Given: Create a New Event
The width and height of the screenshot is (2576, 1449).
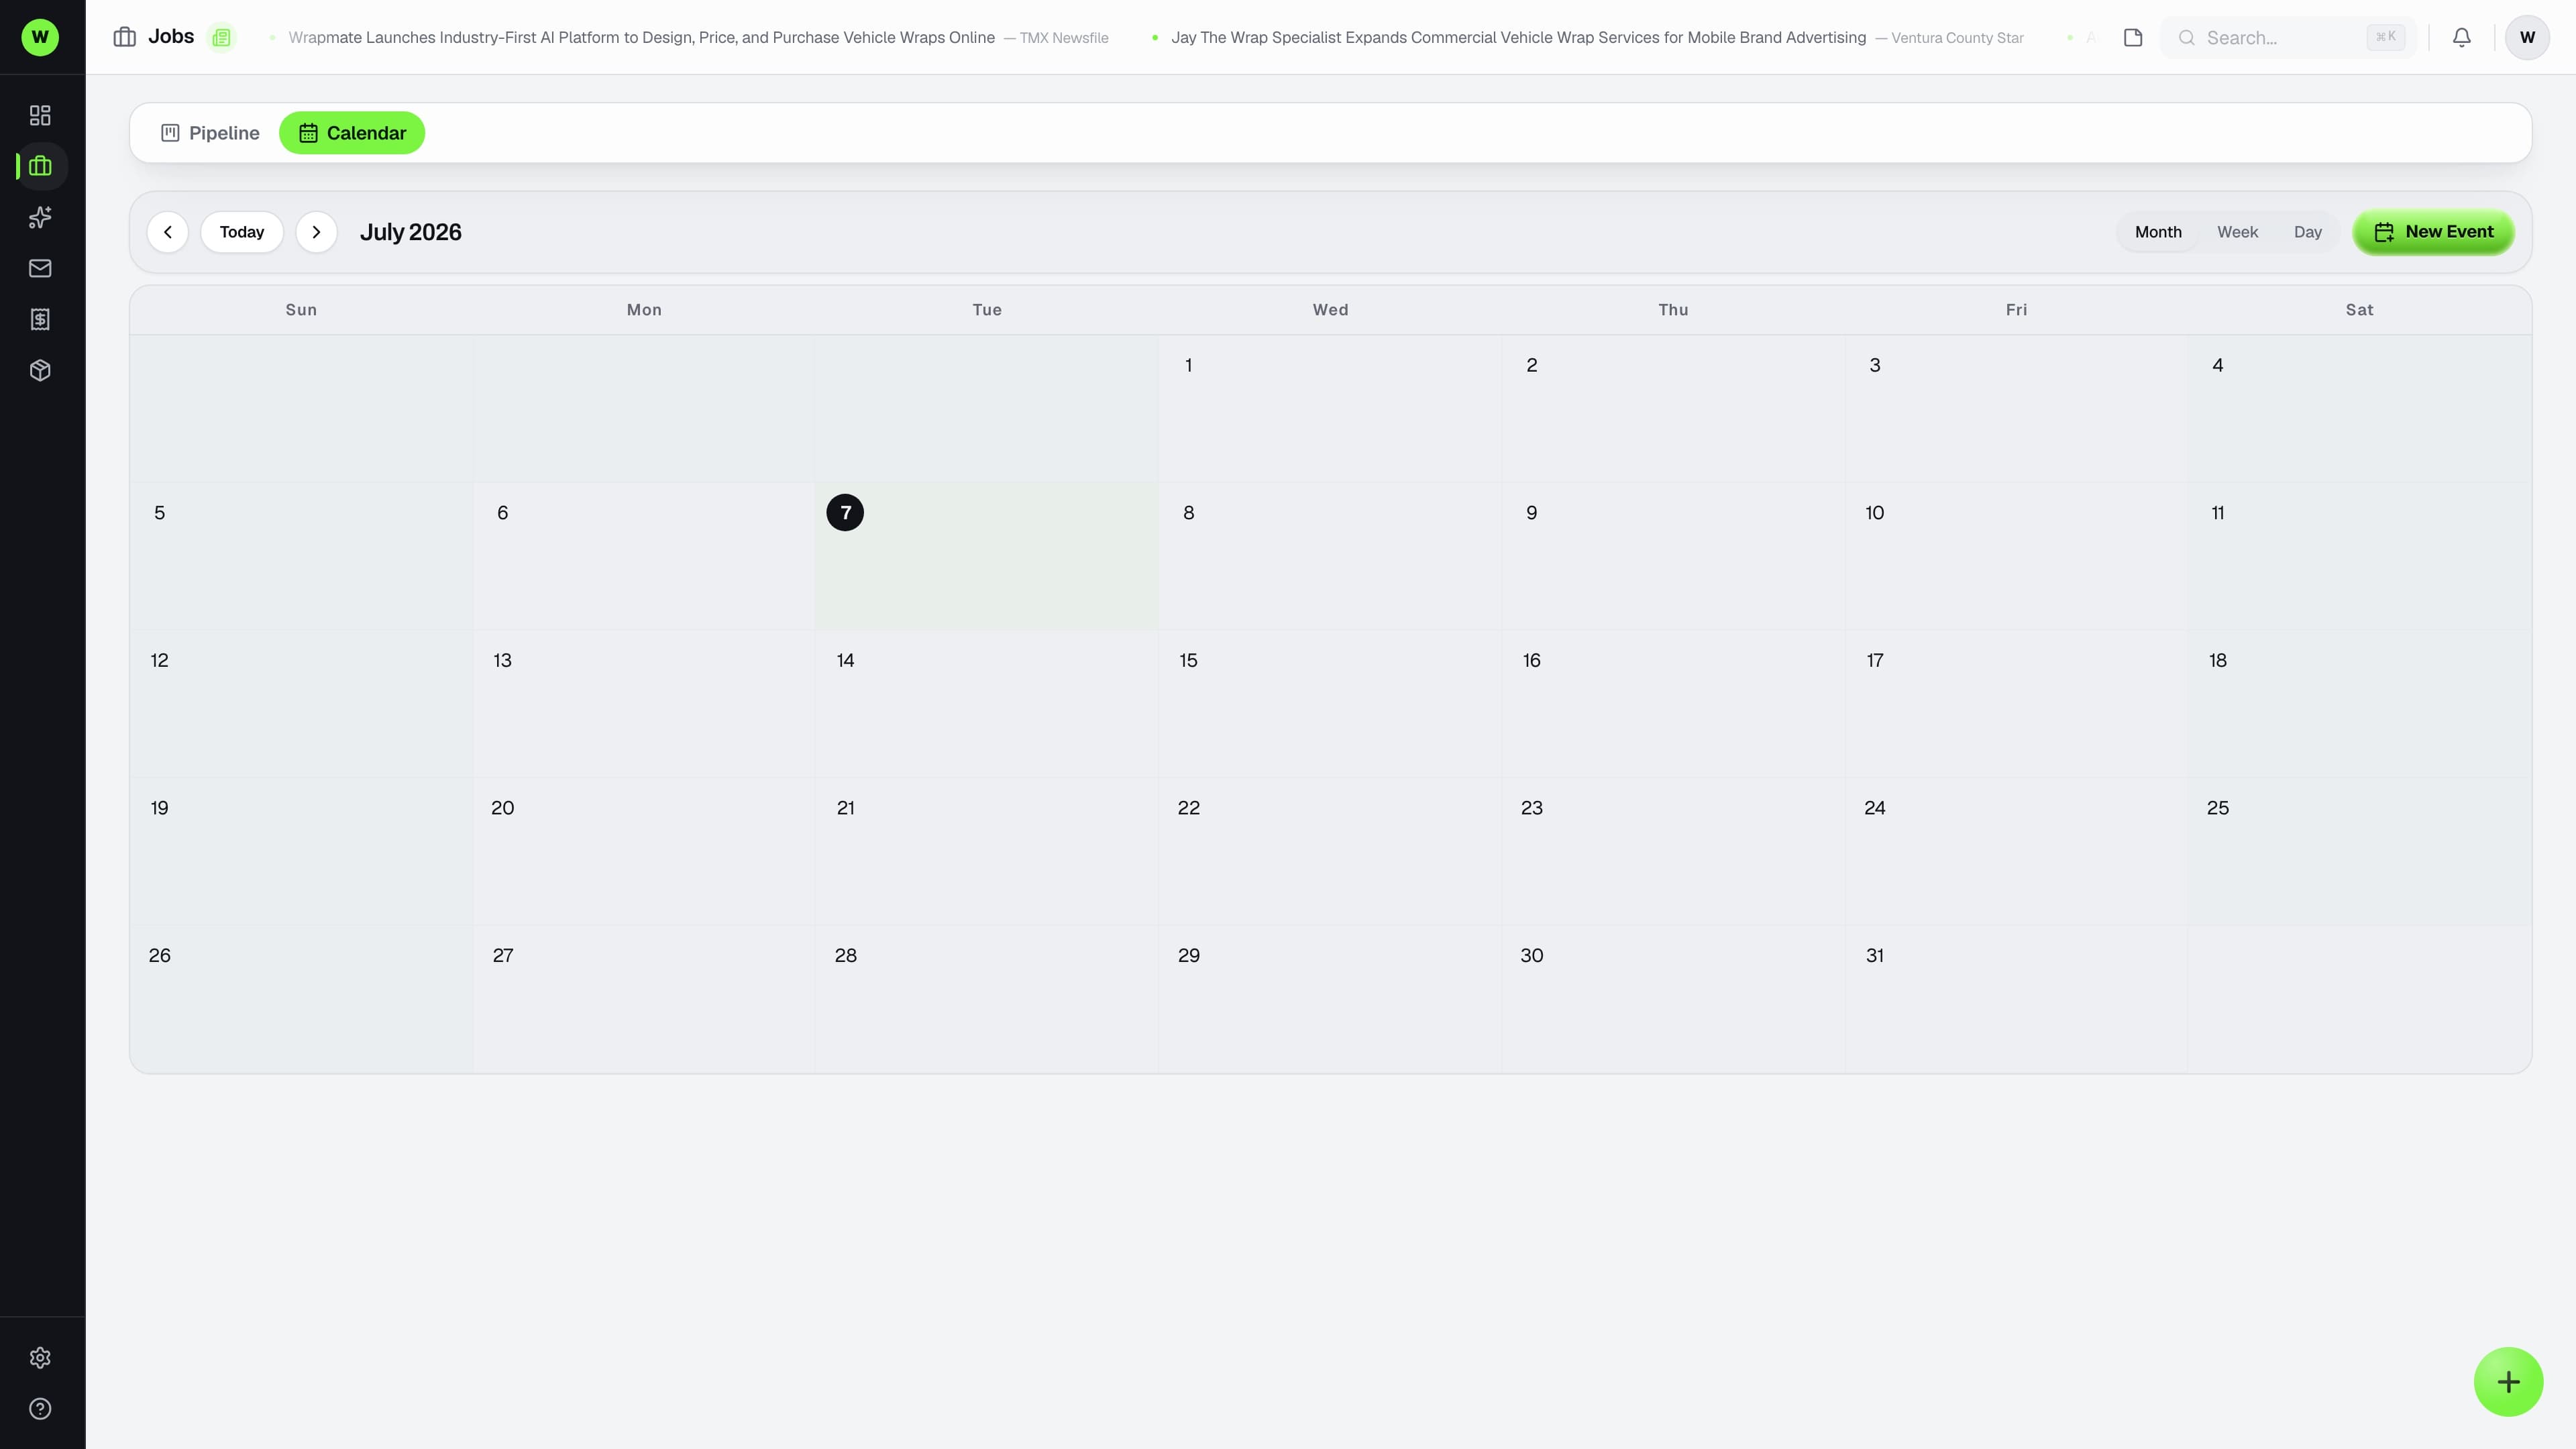Looking at the screenshot, I should click(2432, 232).
